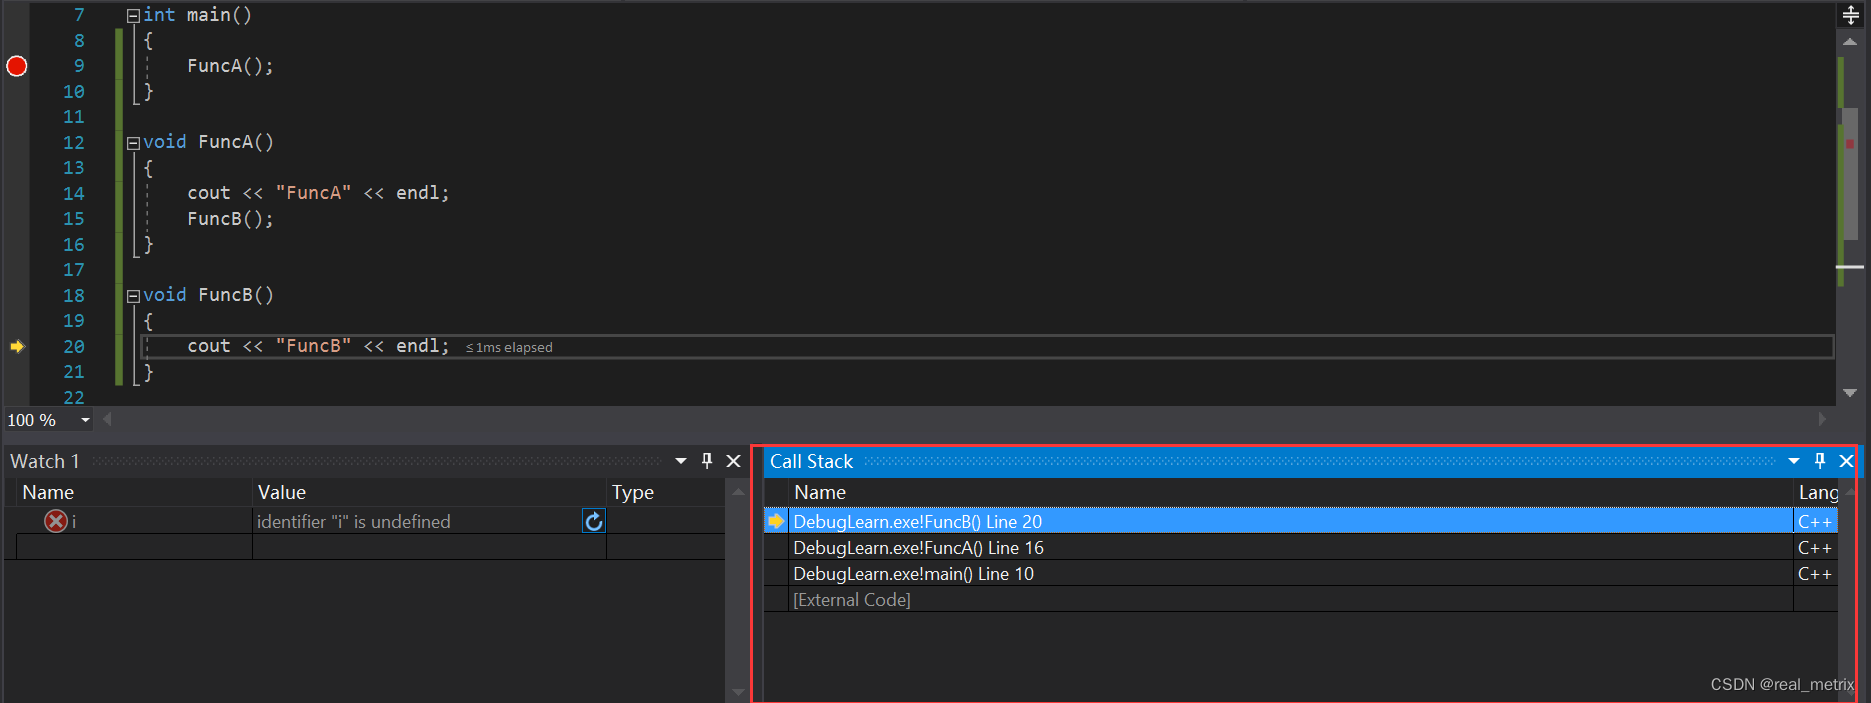The width and height of the screenshot is (1871, 703).
Task: Click the "FuncB" string literal on line 20
Action: 313,346
